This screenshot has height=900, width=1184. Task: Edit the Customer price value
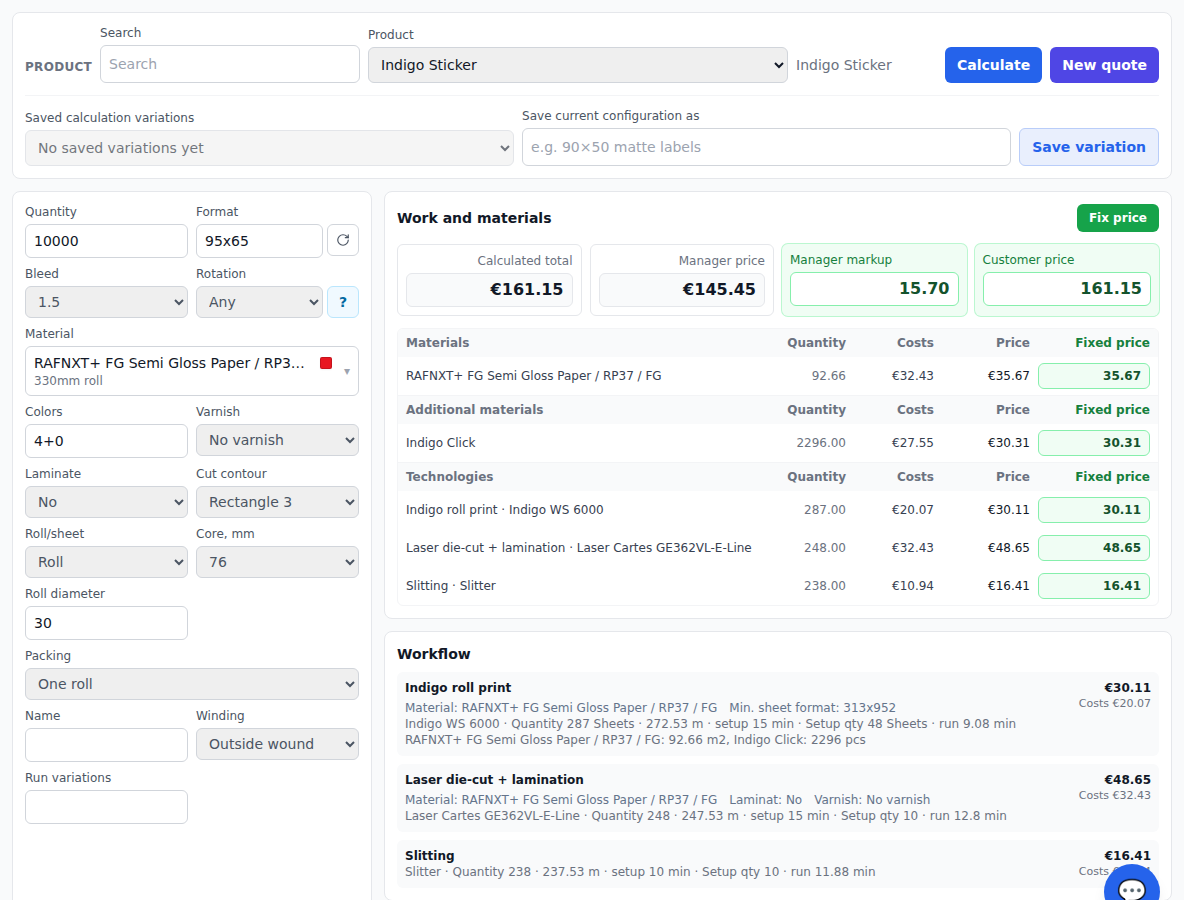(x=1067, y=288)
